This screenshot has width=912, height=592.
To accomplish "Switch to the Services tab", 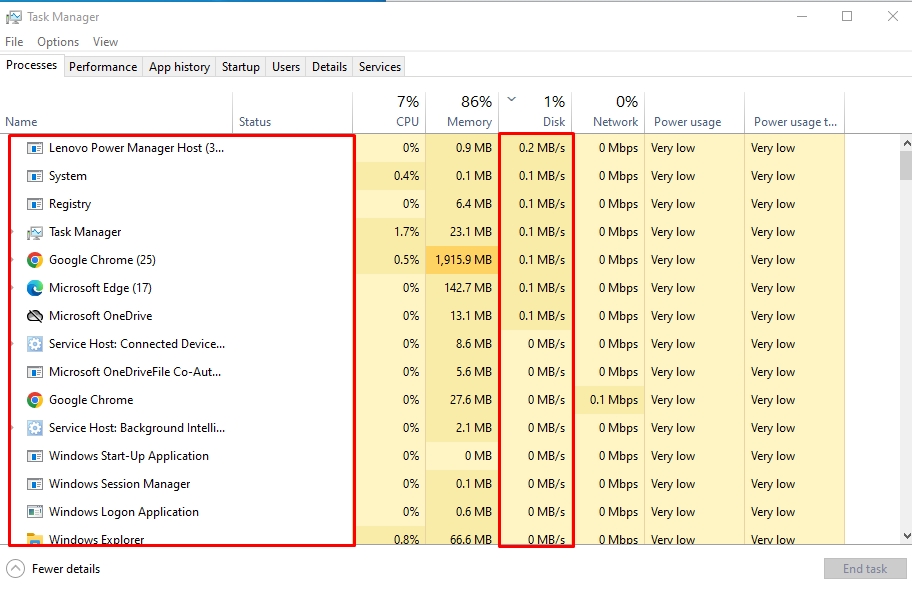I will [x=380, y=67].
